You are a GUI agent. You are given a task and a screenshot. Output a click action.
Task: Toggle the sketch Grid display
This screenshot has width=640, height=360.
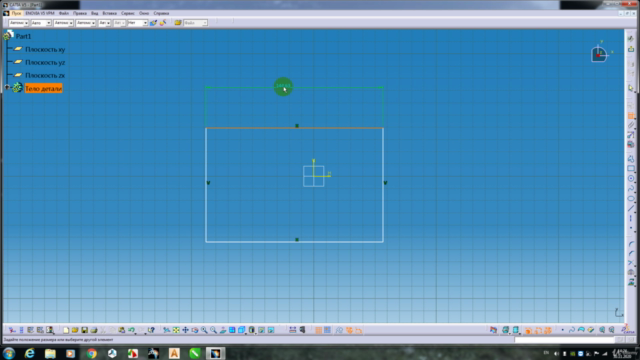click(x=318, y=330)
